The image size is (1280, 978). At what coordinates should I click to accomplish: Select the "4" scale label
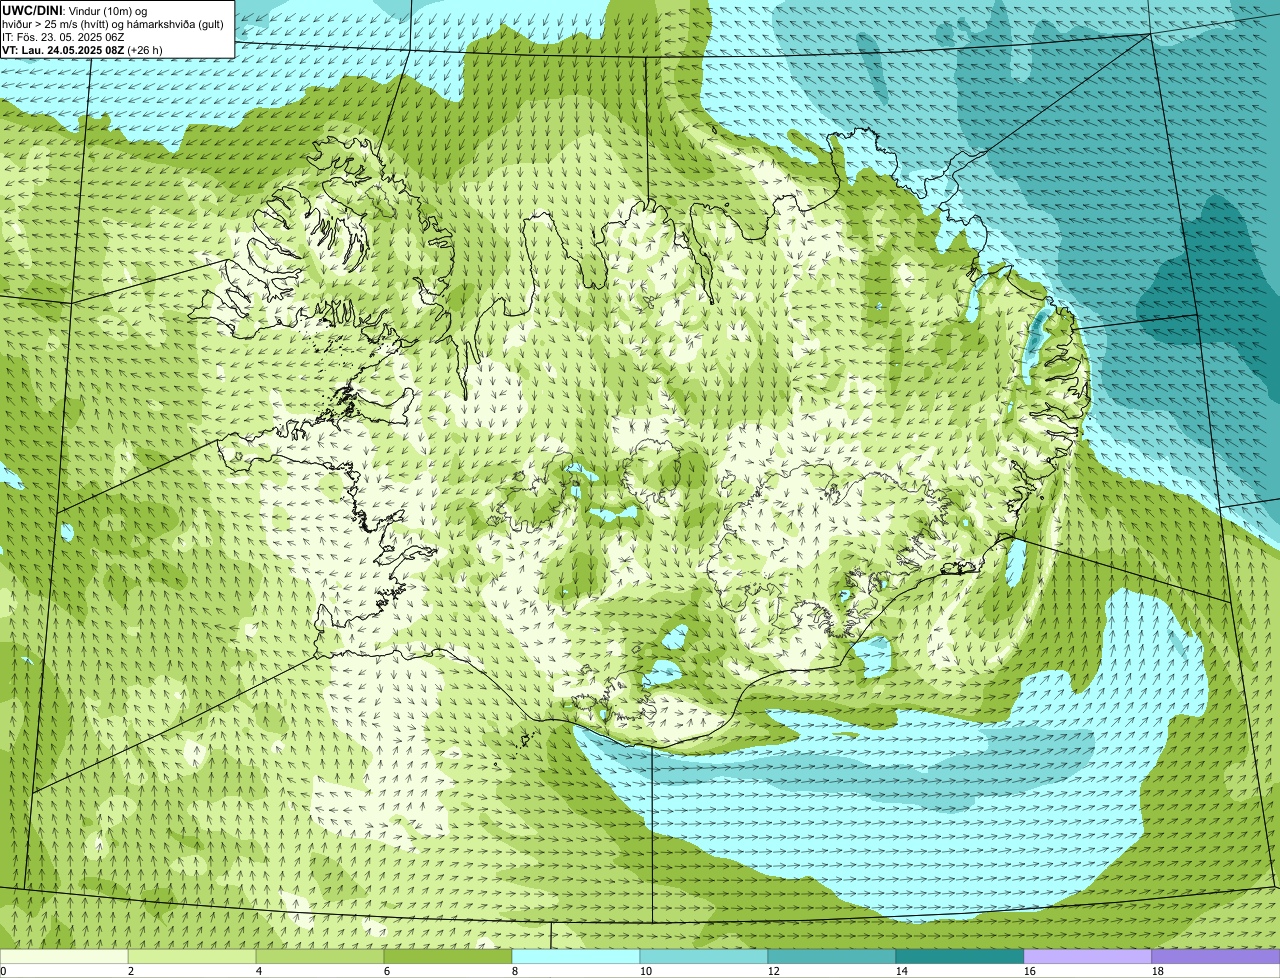(x=259, y=971)
